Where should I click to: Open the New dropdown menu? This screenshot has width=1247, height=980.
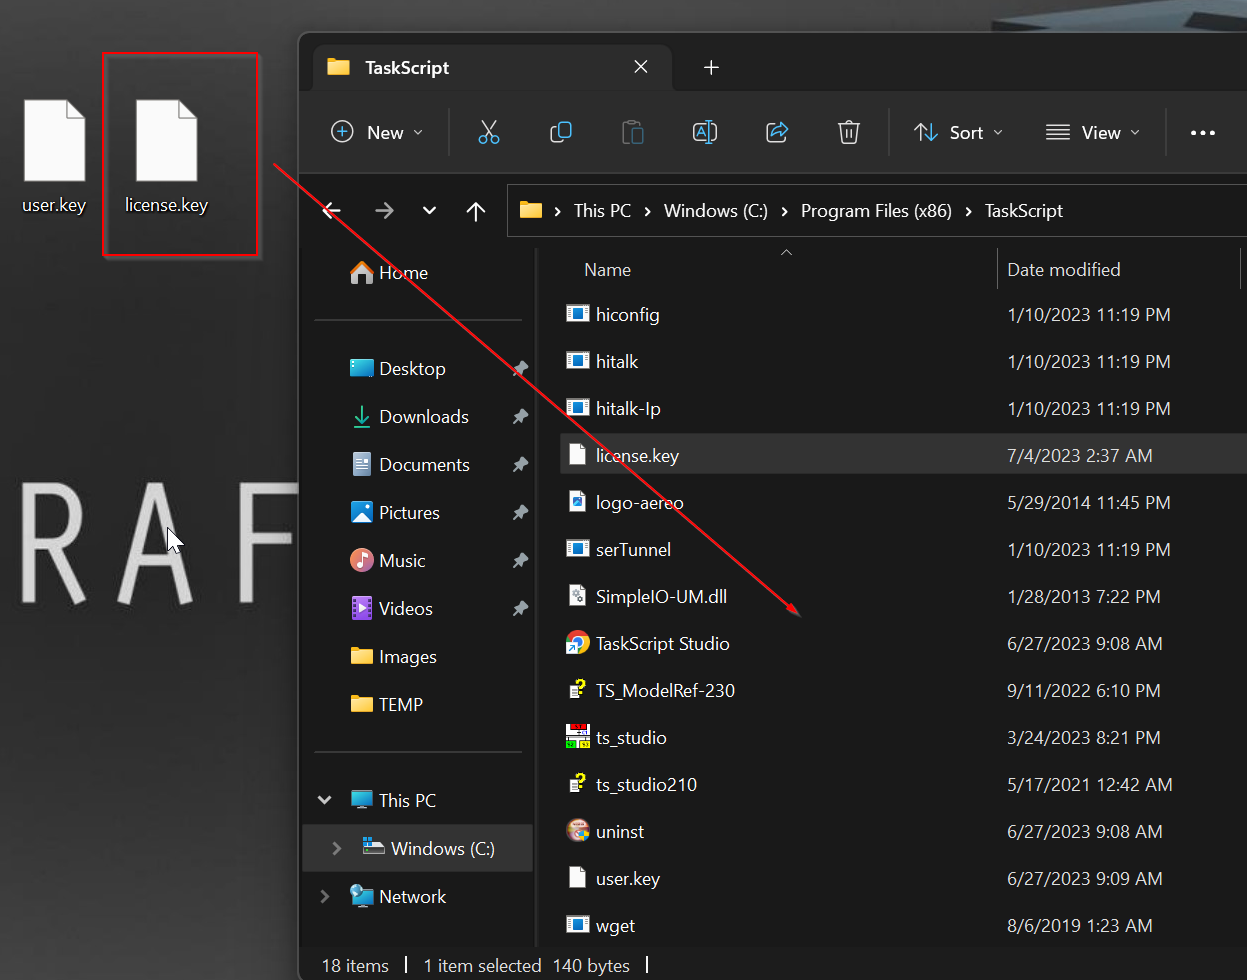click(x=377, y=132)
